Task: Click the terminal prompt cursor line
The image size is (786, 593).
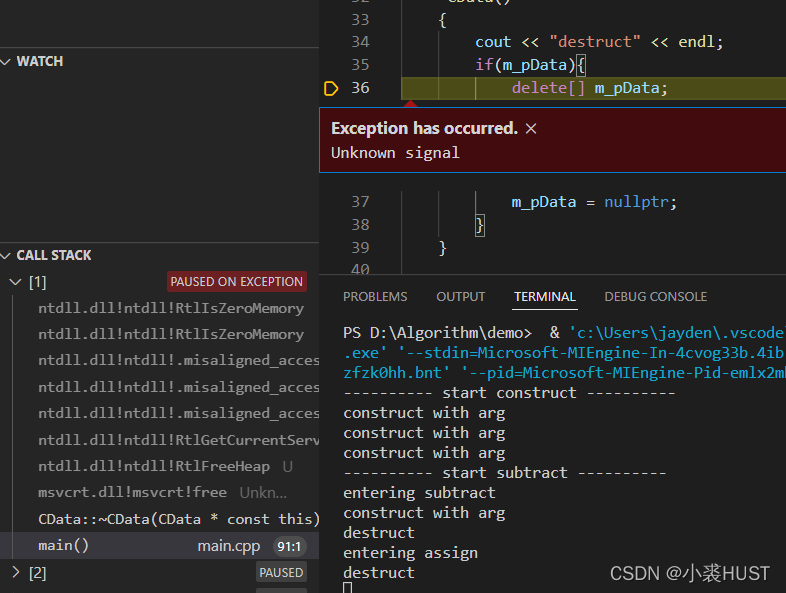Action: click(347, 588)
